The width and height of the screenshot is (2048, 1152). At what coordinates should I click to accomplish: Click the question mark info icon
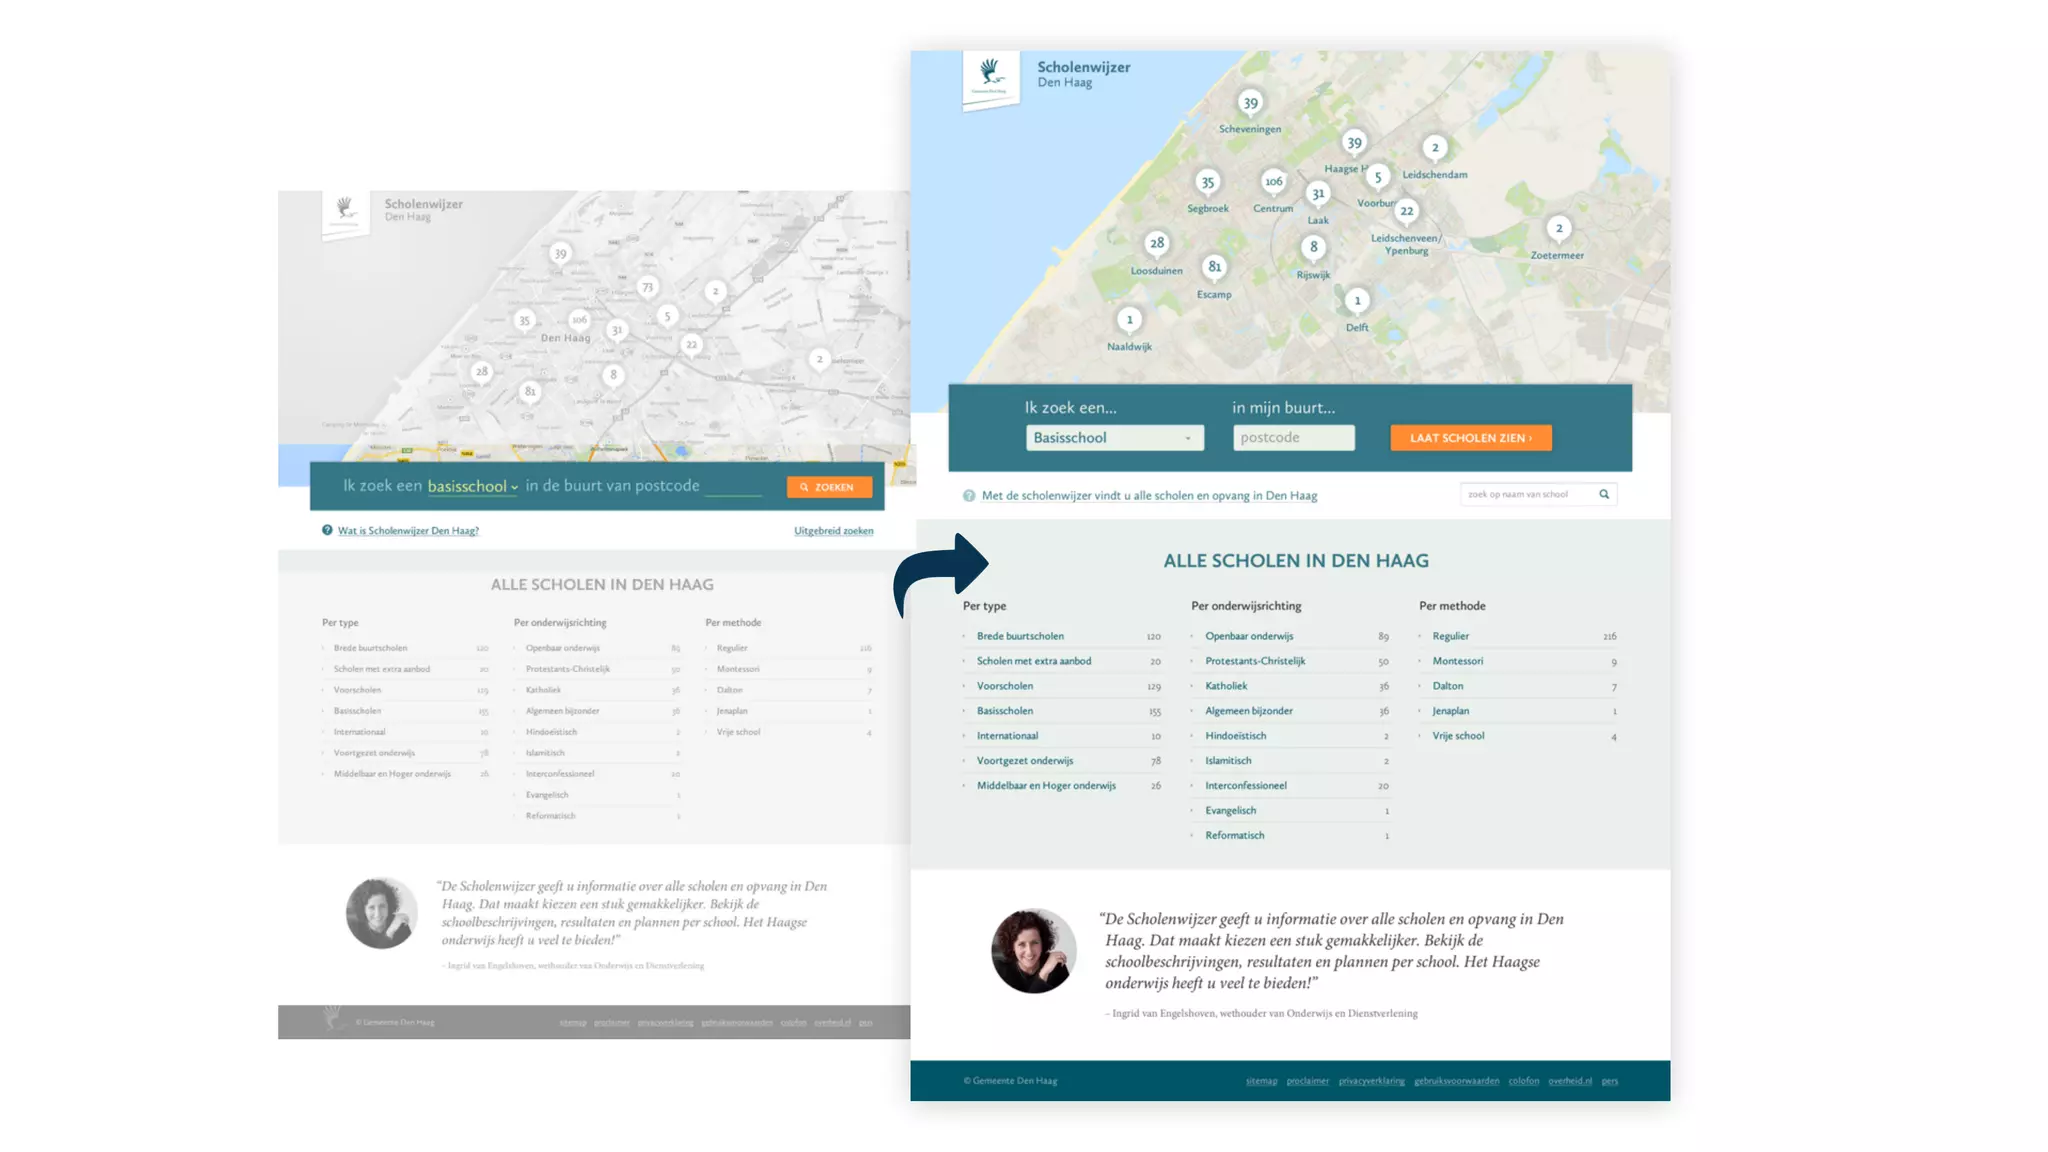click(x=969, y=496)
